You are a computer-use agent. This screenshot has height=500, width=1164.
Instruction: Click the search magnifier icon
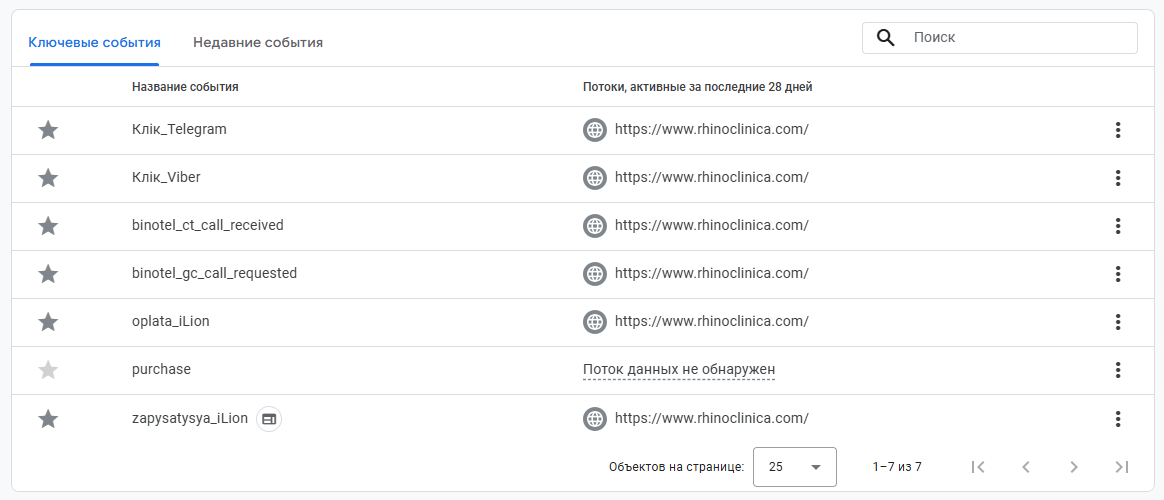pos(885,38)
